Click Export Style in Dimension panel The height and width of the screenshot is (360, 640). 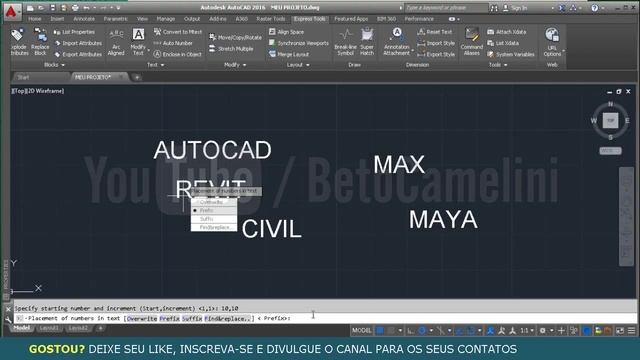click(436, 54)
